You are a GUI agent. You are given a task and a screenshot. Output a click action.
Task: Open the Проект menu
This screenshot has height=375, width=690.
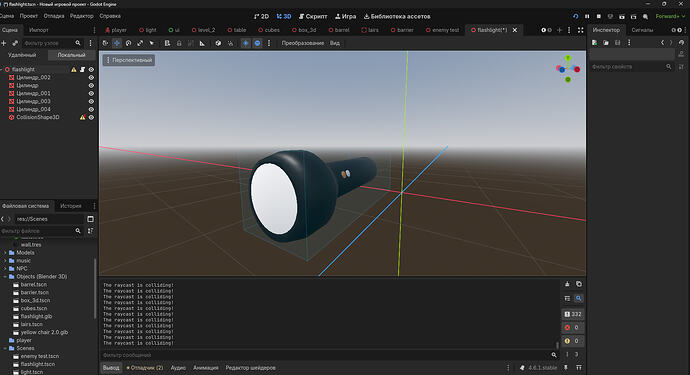[29, 16]
